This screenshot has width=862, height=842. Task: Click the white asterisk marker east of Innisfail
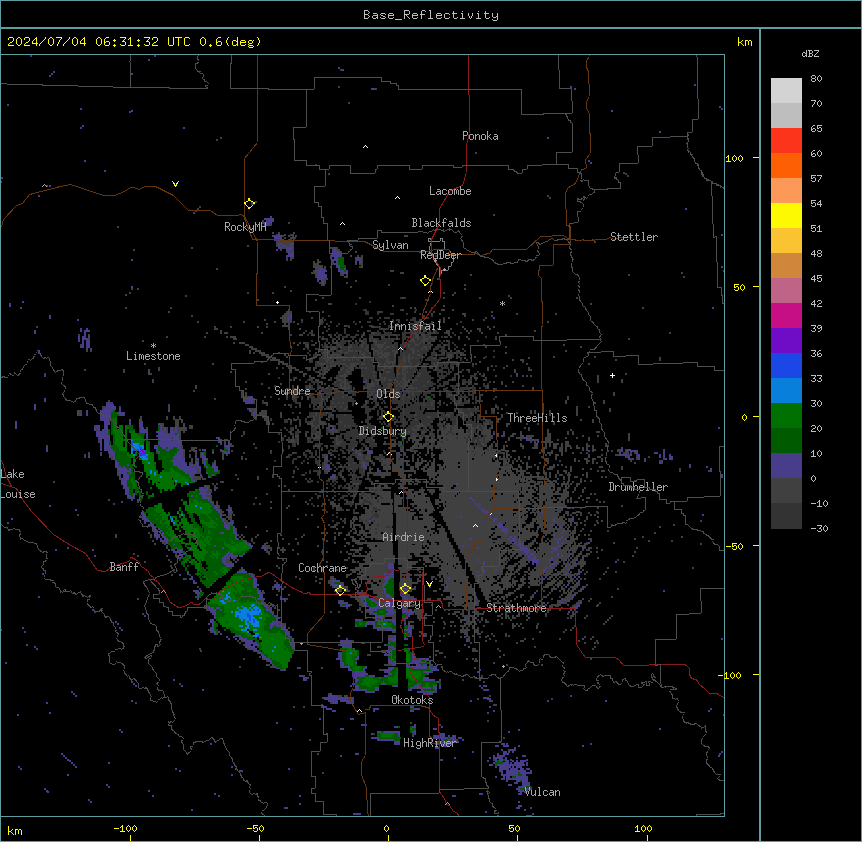coord(502,304)
